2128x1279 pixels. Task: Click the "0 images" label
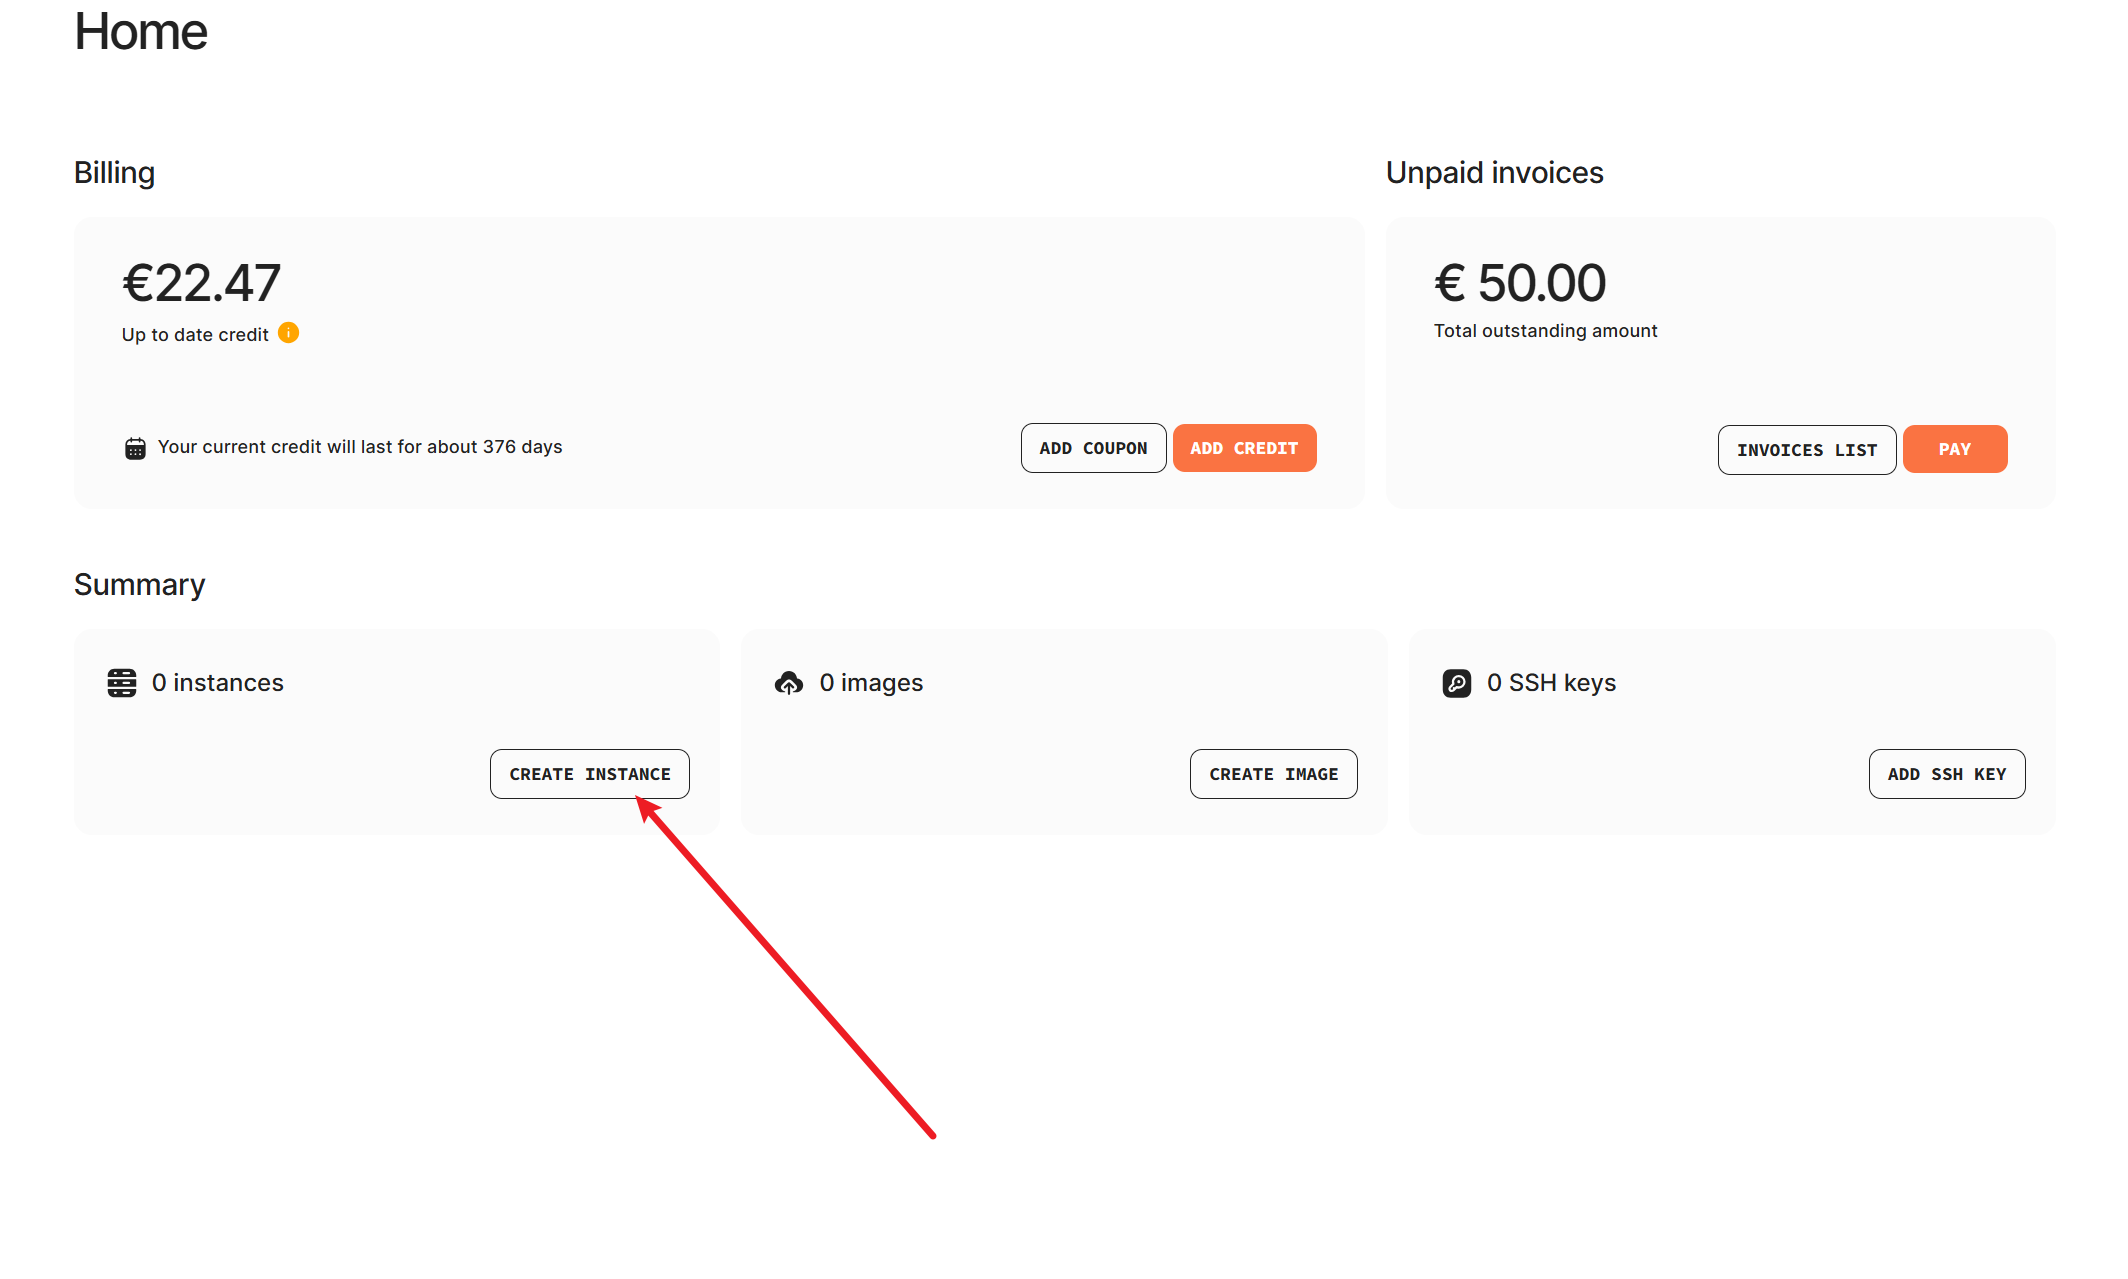871,683
